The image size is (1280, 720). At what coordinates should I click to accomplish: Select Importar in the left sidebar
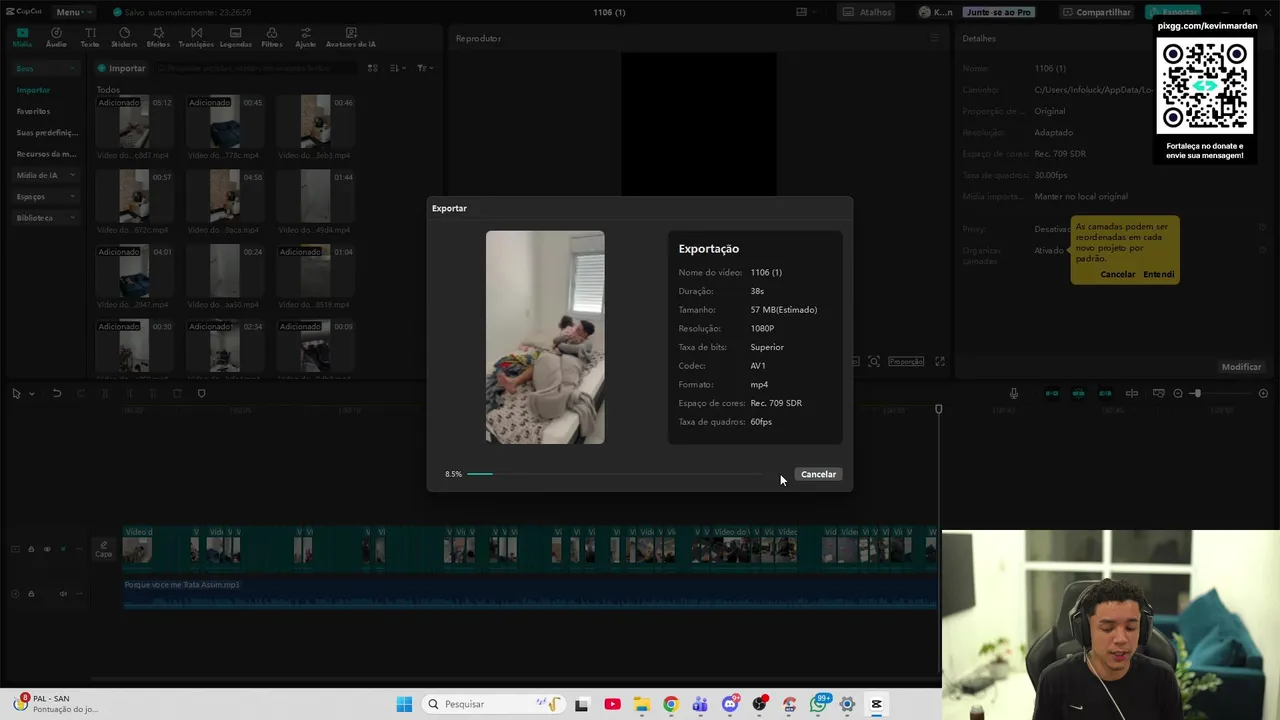[x=33, y=90]
